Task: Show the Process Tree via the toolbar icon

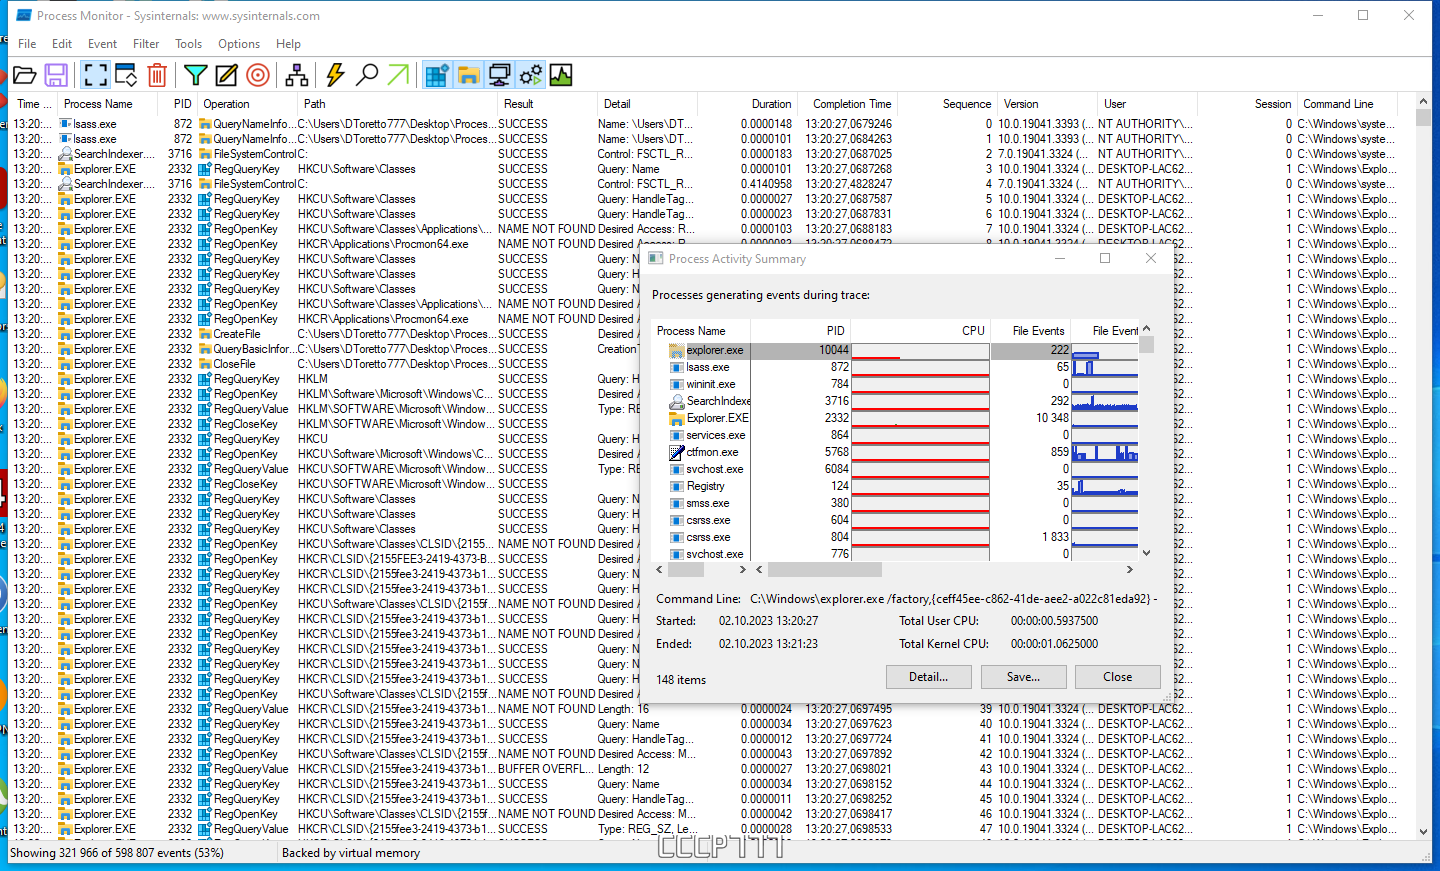Action: [297, 75]
